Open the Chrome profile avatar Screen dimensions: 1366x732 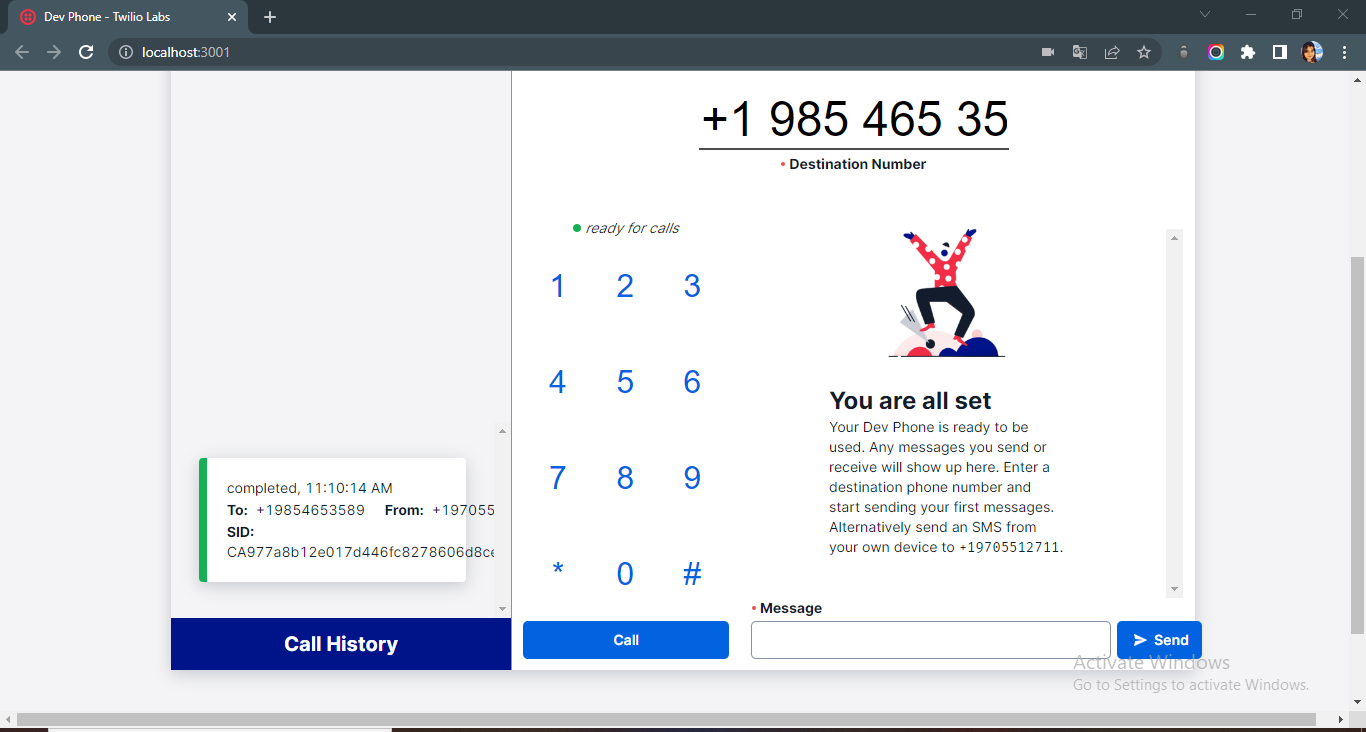click(x=1312, y=52)
